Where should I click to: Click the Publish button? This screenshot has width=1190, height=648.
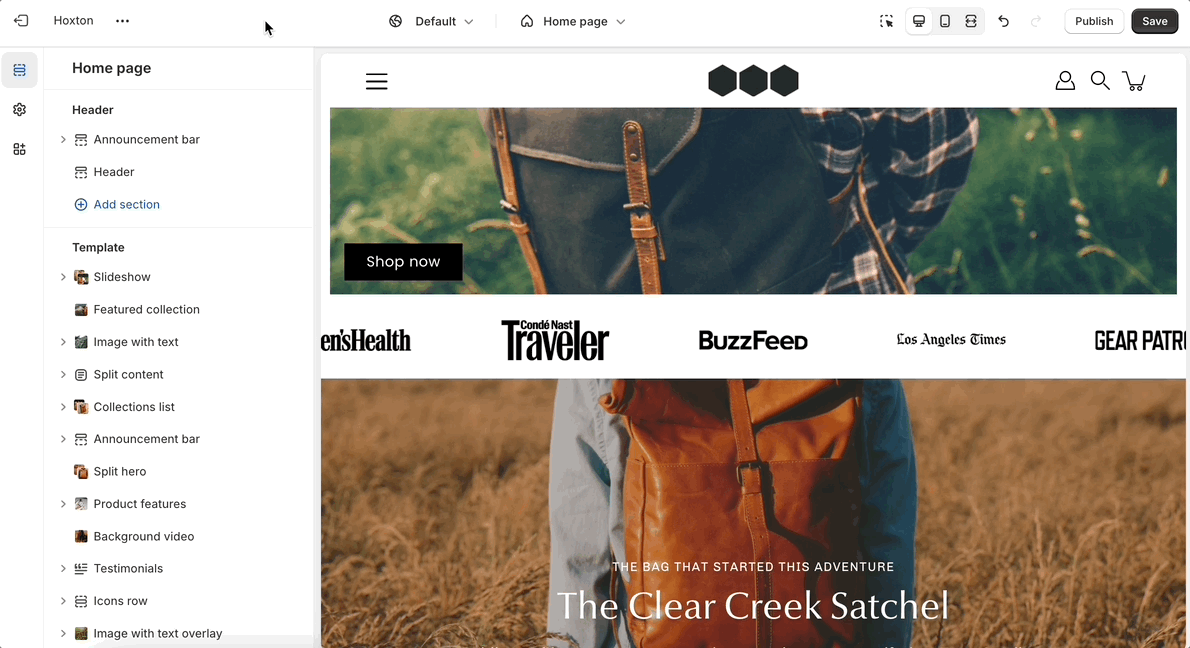[x=1094, y=21]
